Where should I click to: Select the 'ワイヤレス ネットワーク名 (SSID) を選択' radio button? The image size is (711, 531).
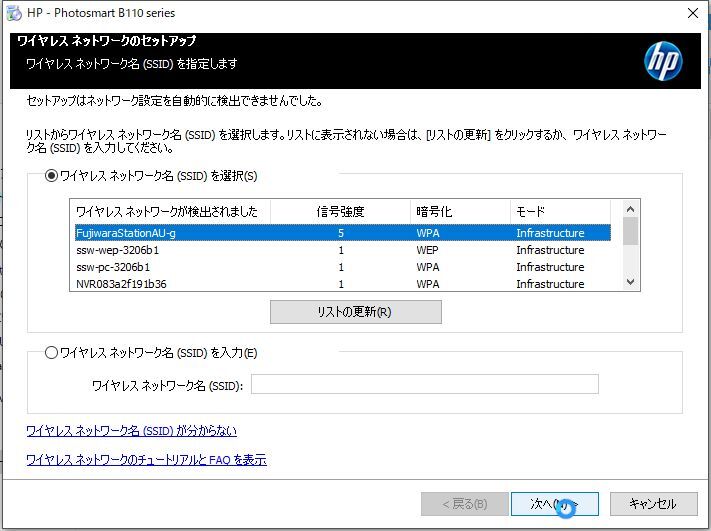point(51,175)
